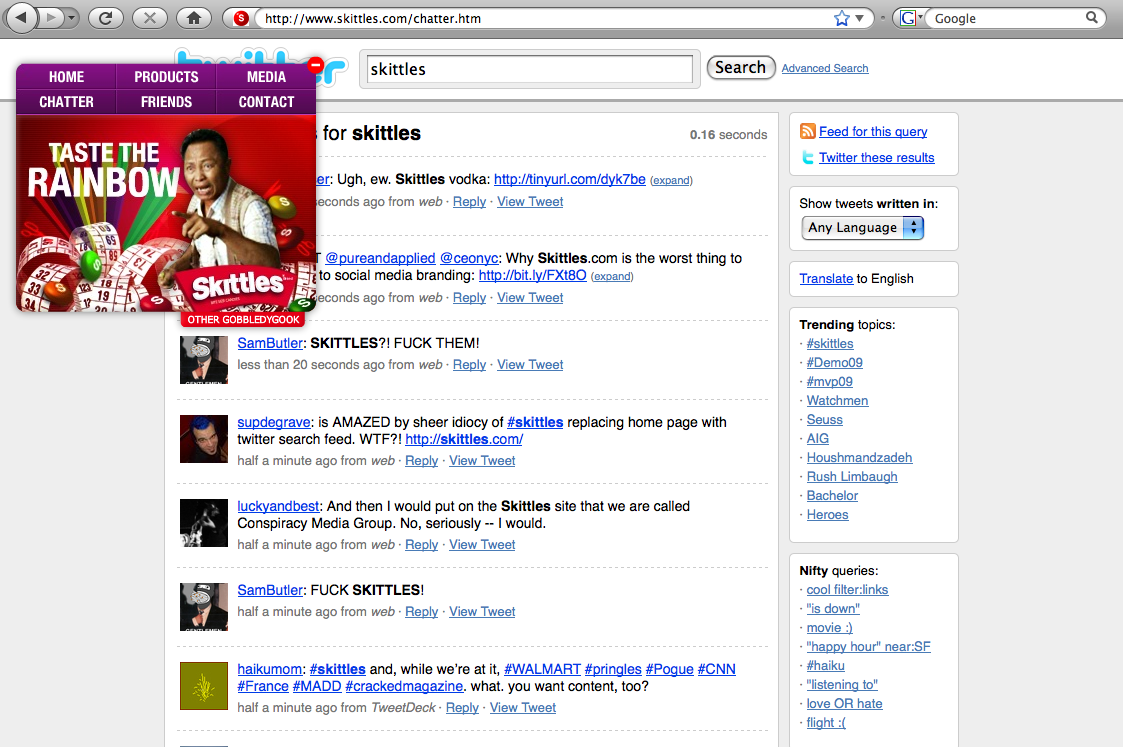Click the orange RSS feed icon
Viewport: 1123px width, 747px height.
coord(808,132)
